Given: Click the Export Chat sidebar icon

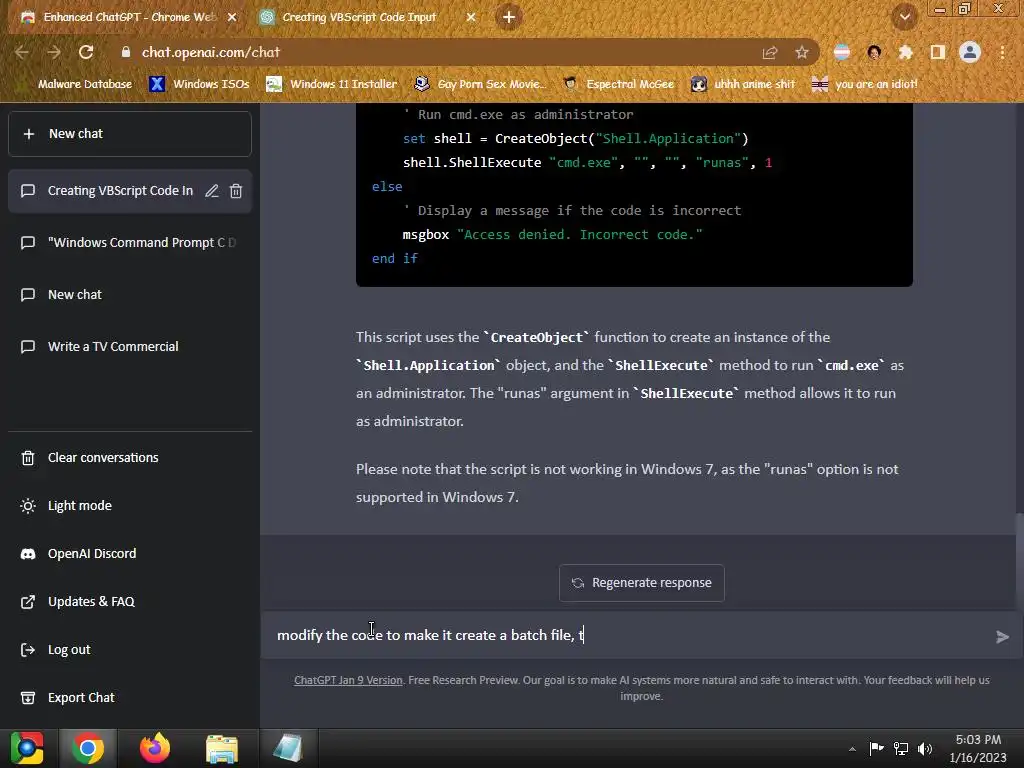Looking at the screenshot, I should [x=28, y=697].
